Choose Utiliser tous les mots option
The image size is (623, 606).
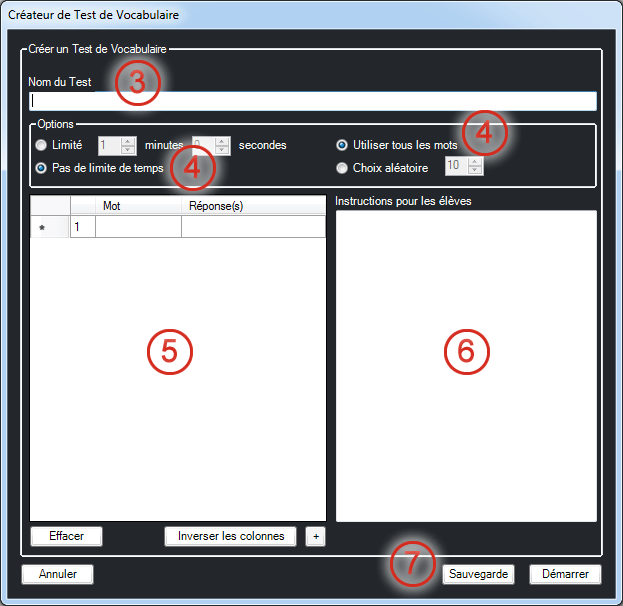(x=343, y=145)
